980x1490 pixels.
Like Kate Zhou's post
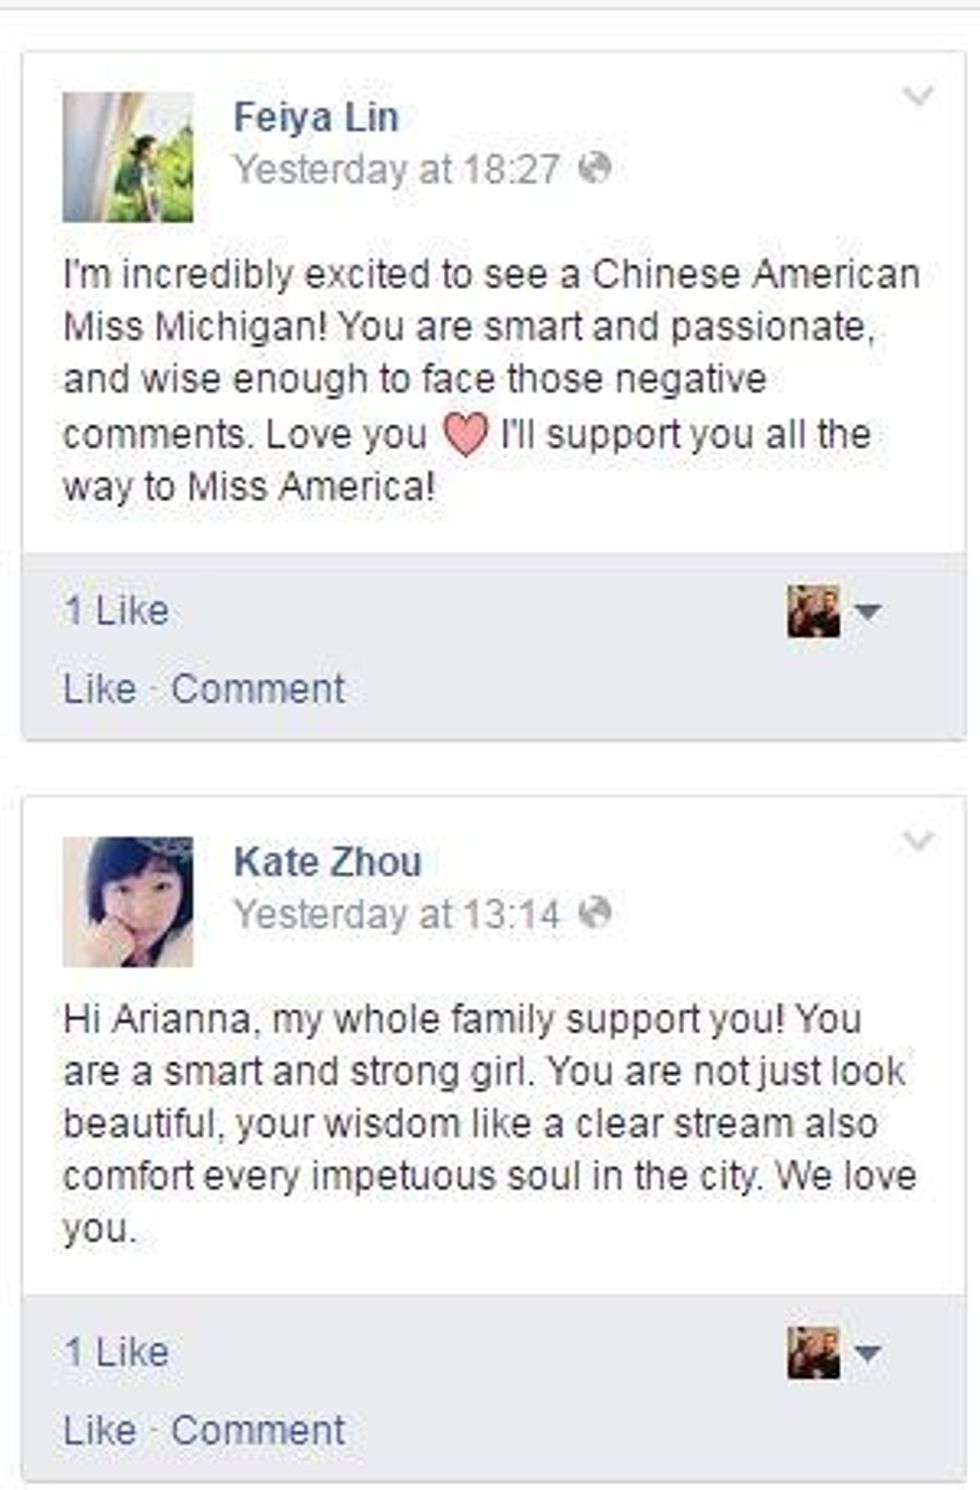(99, 1430)
